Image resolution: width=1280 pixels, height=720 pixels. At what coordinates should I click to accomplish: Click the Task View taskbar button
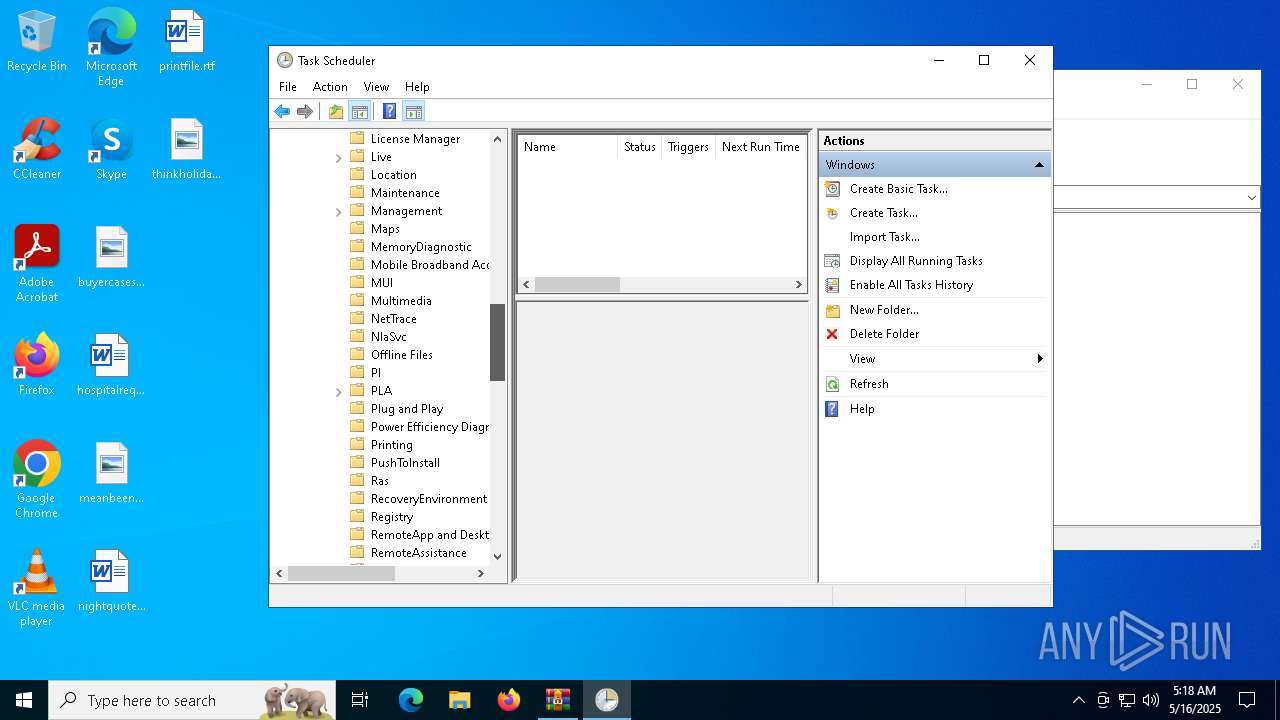[360, 700]
